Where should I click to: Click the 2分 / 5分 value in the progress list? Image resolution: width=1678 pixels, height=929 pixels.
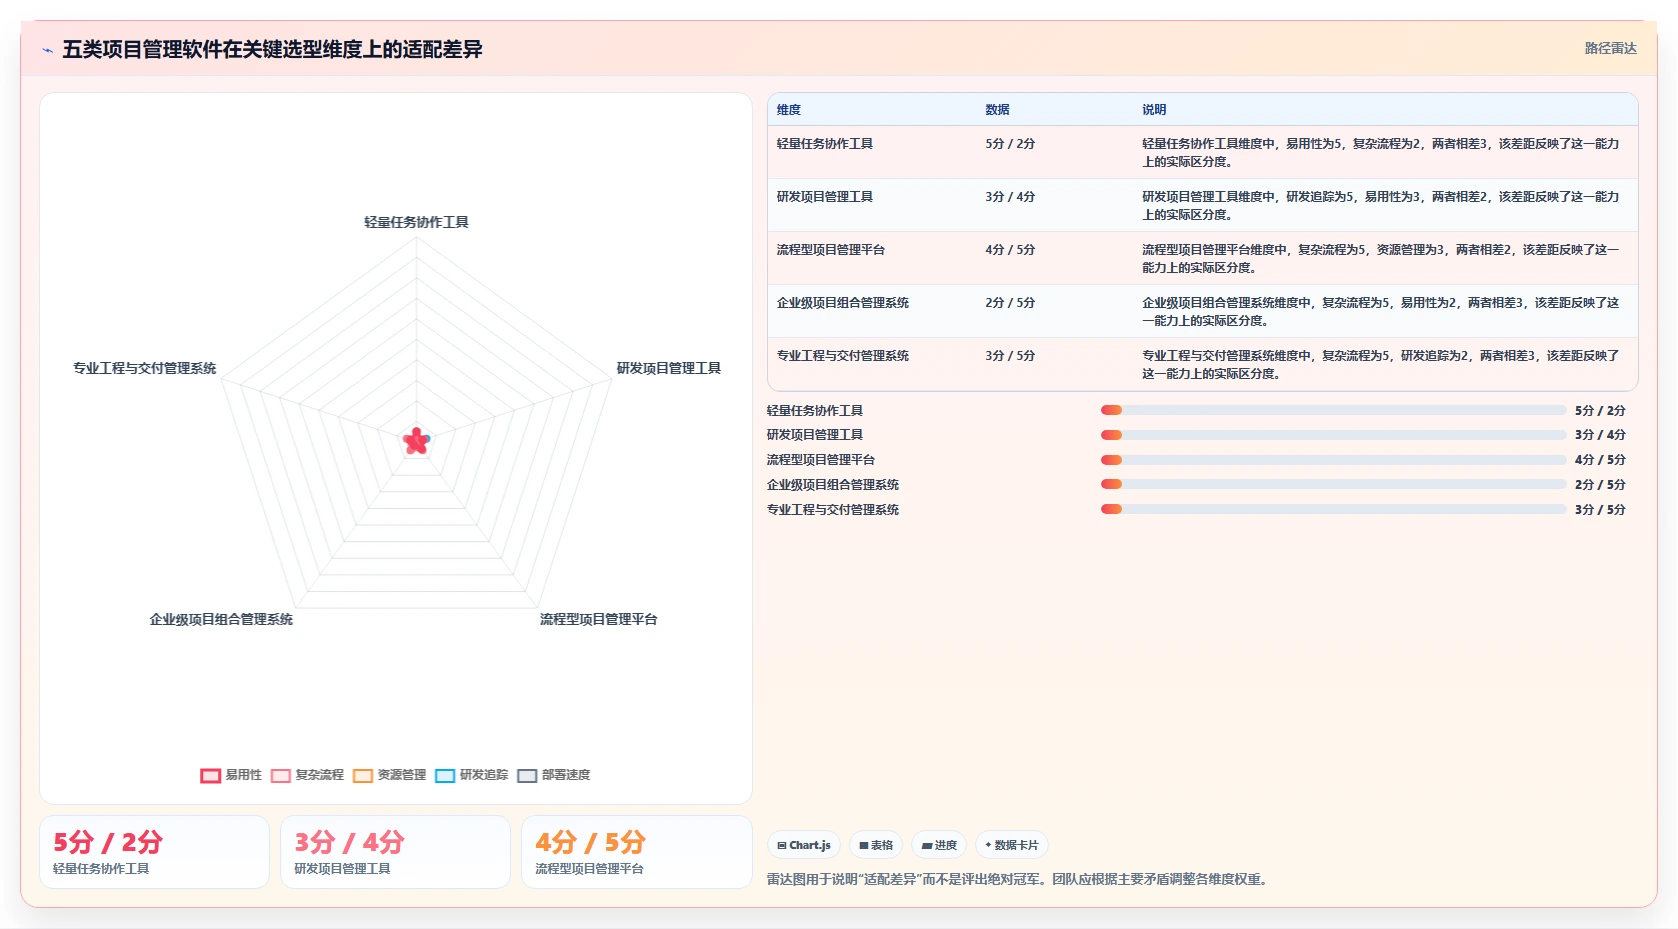coord(1600,485)
